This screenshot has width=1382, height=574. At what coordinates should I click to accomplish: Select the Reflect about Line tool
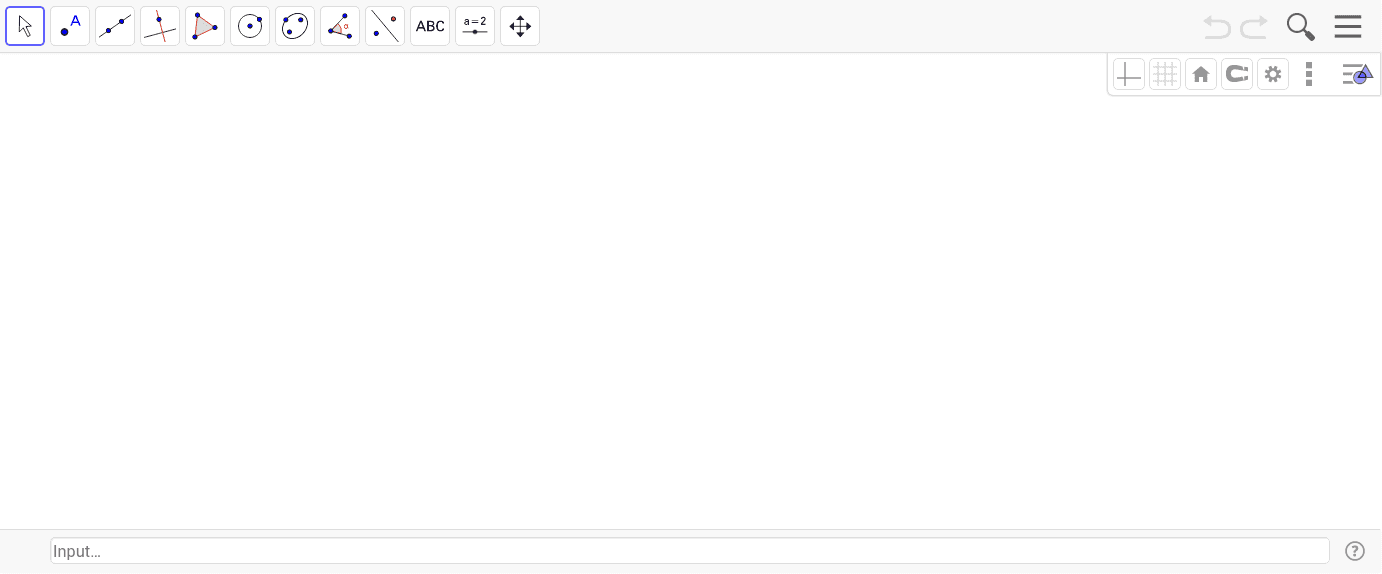point(385,26)
